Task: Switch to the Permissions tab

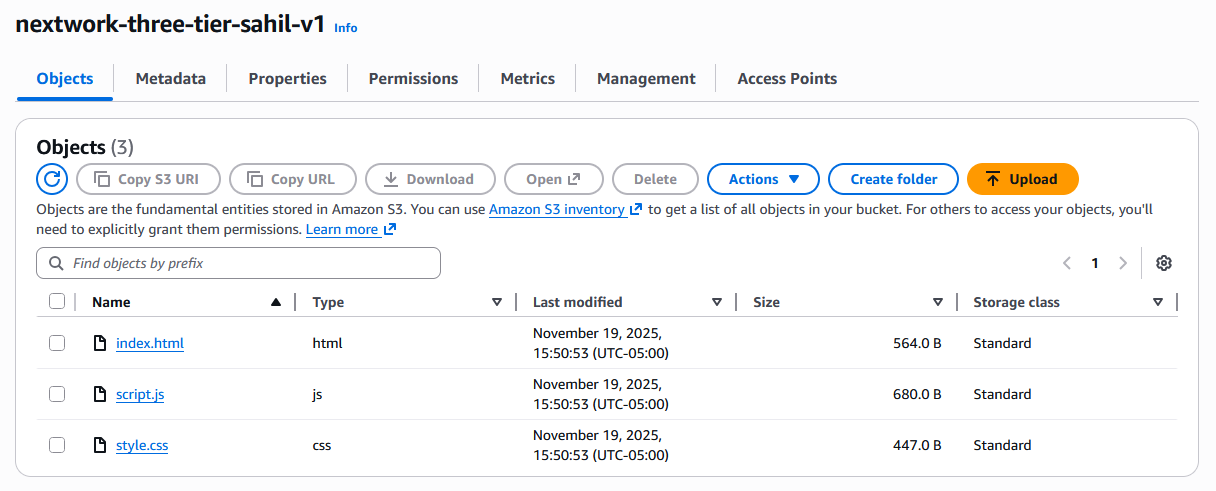Action: point(413,78)
